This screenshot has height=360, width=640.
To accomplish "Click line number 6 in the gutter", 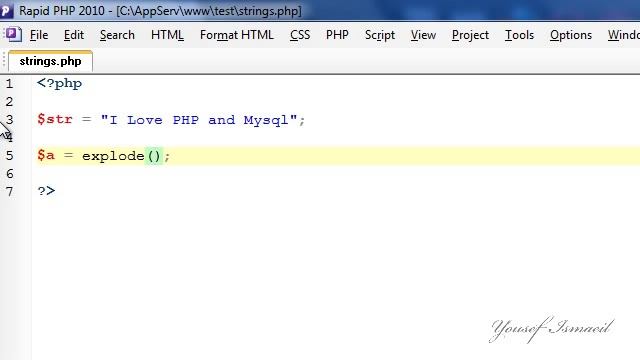I will 9,173.
